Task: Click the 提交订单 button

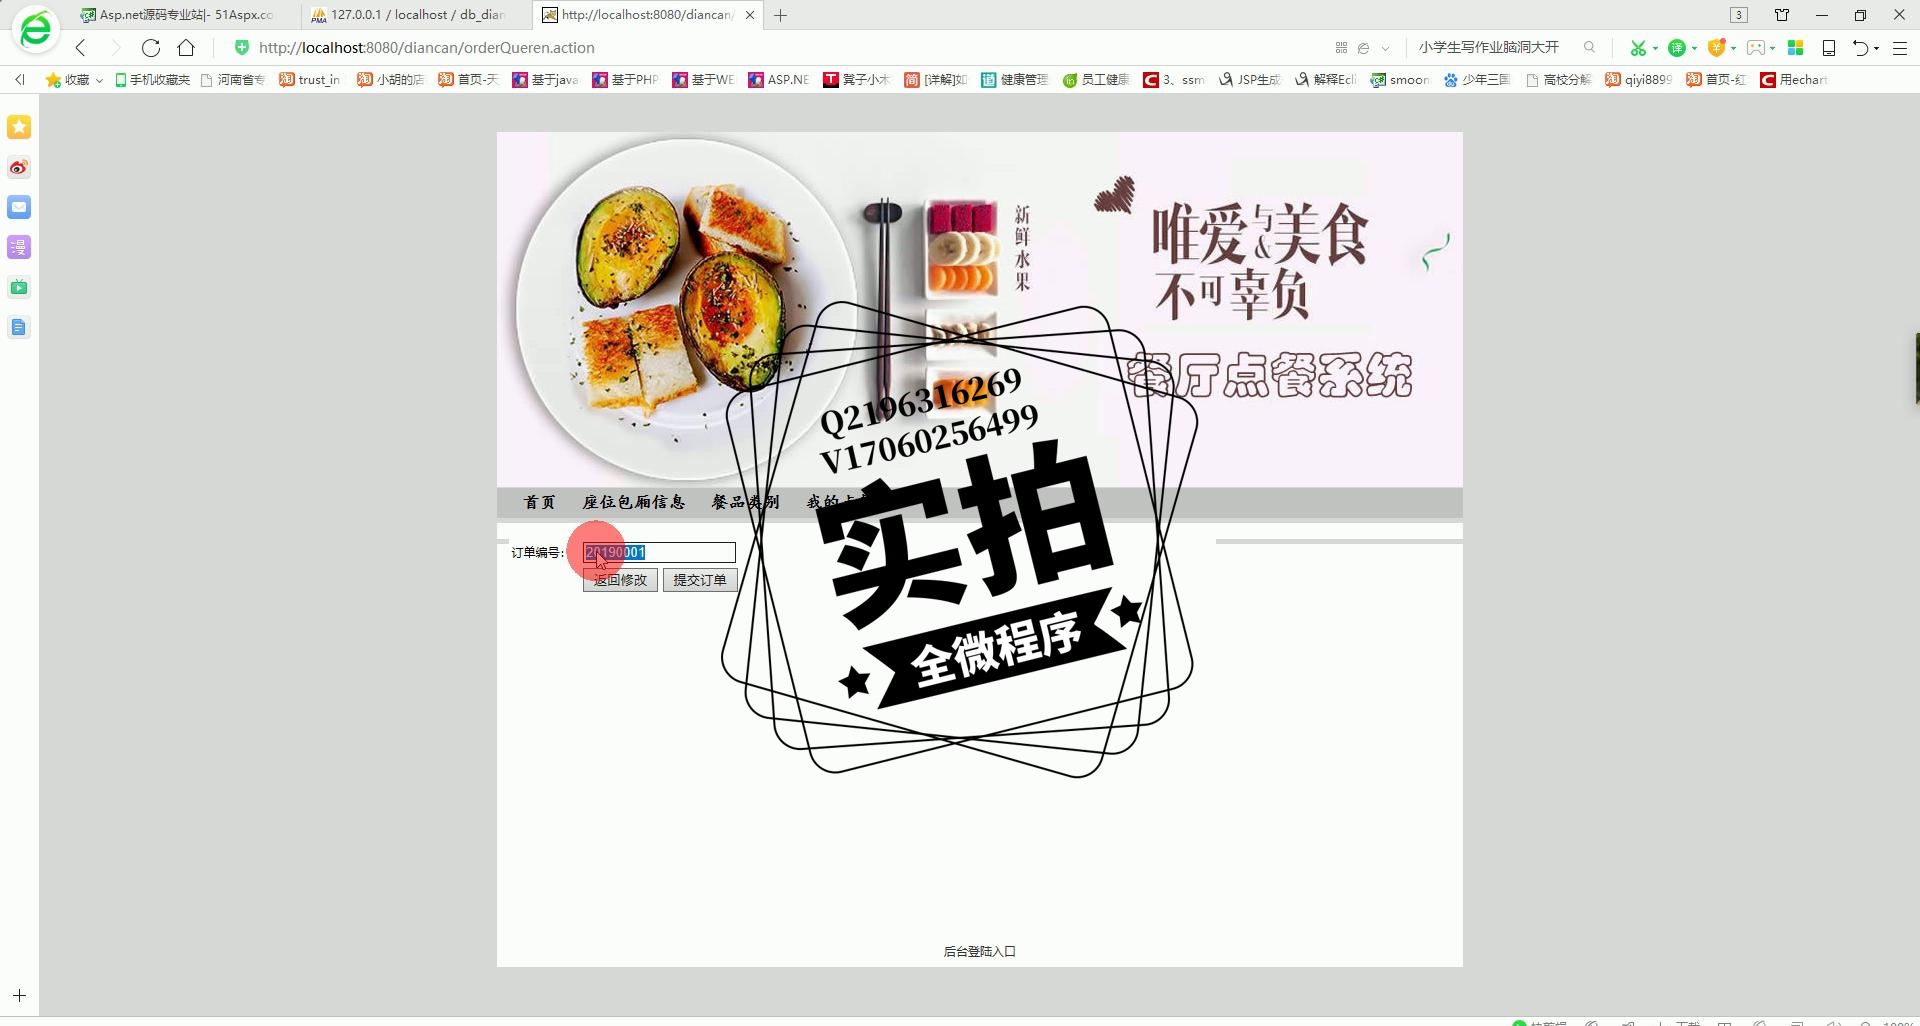Action: coord(700,580)
